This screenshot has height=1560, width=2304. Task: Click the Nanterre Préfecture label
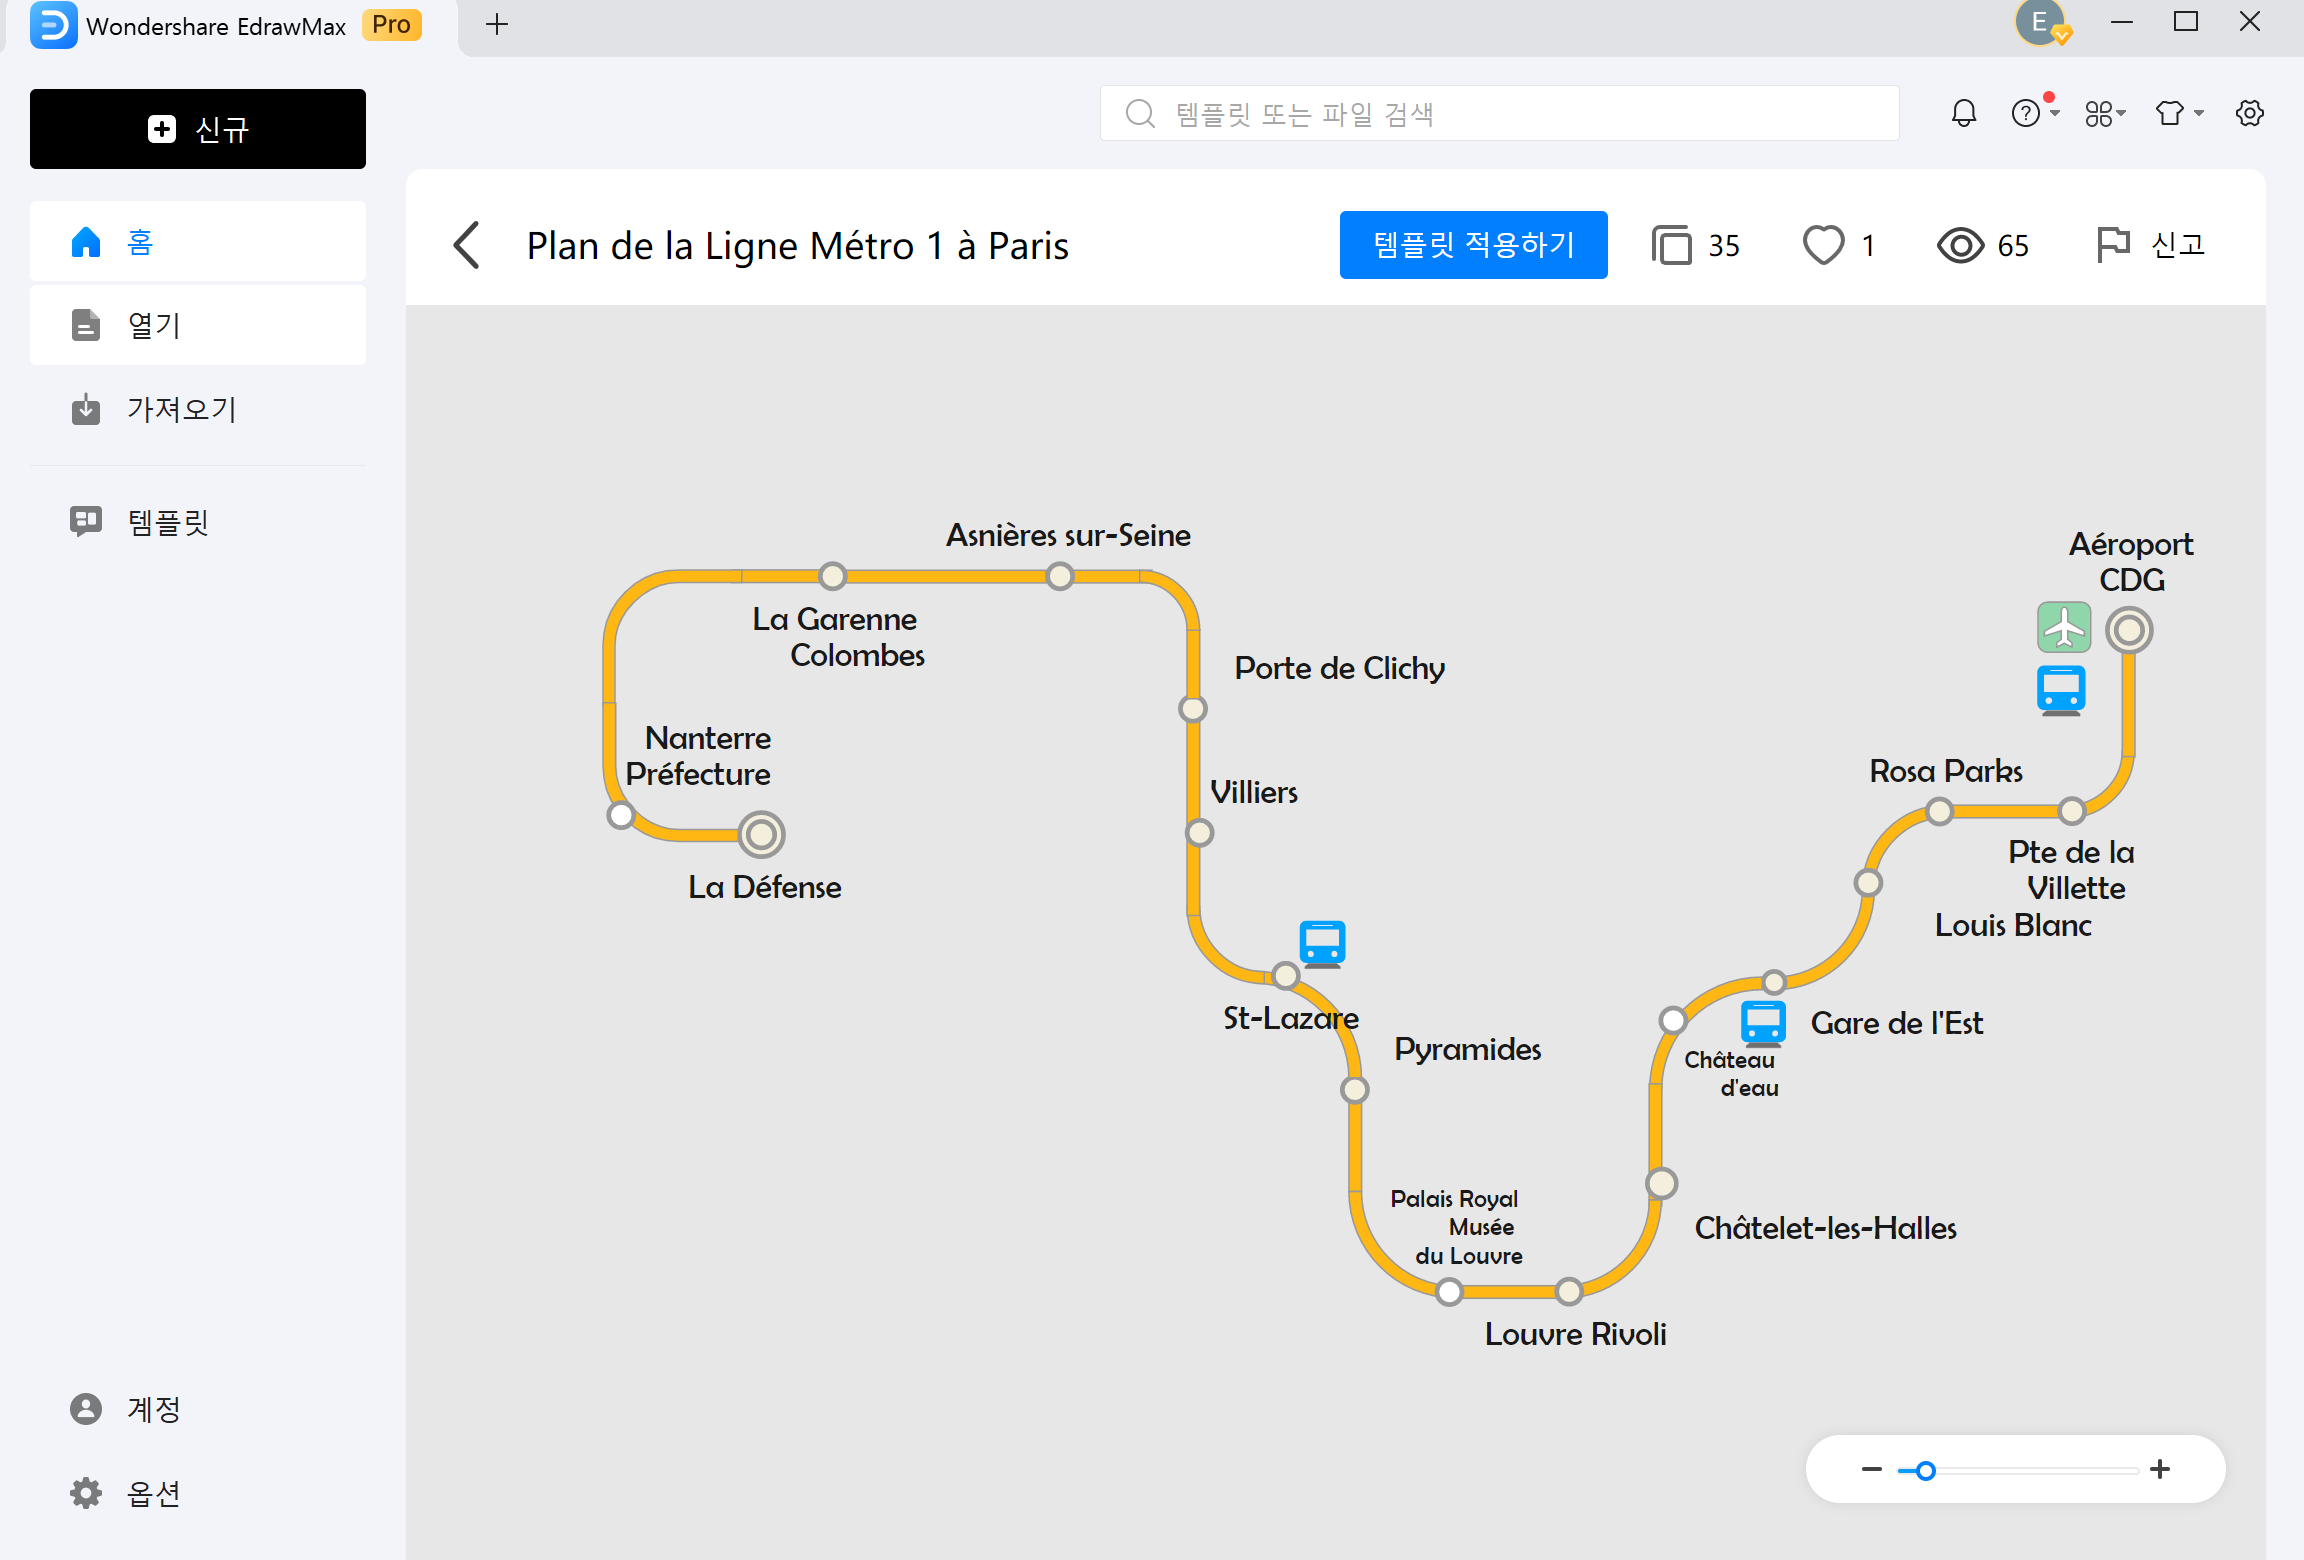click(x=698, y=756)
